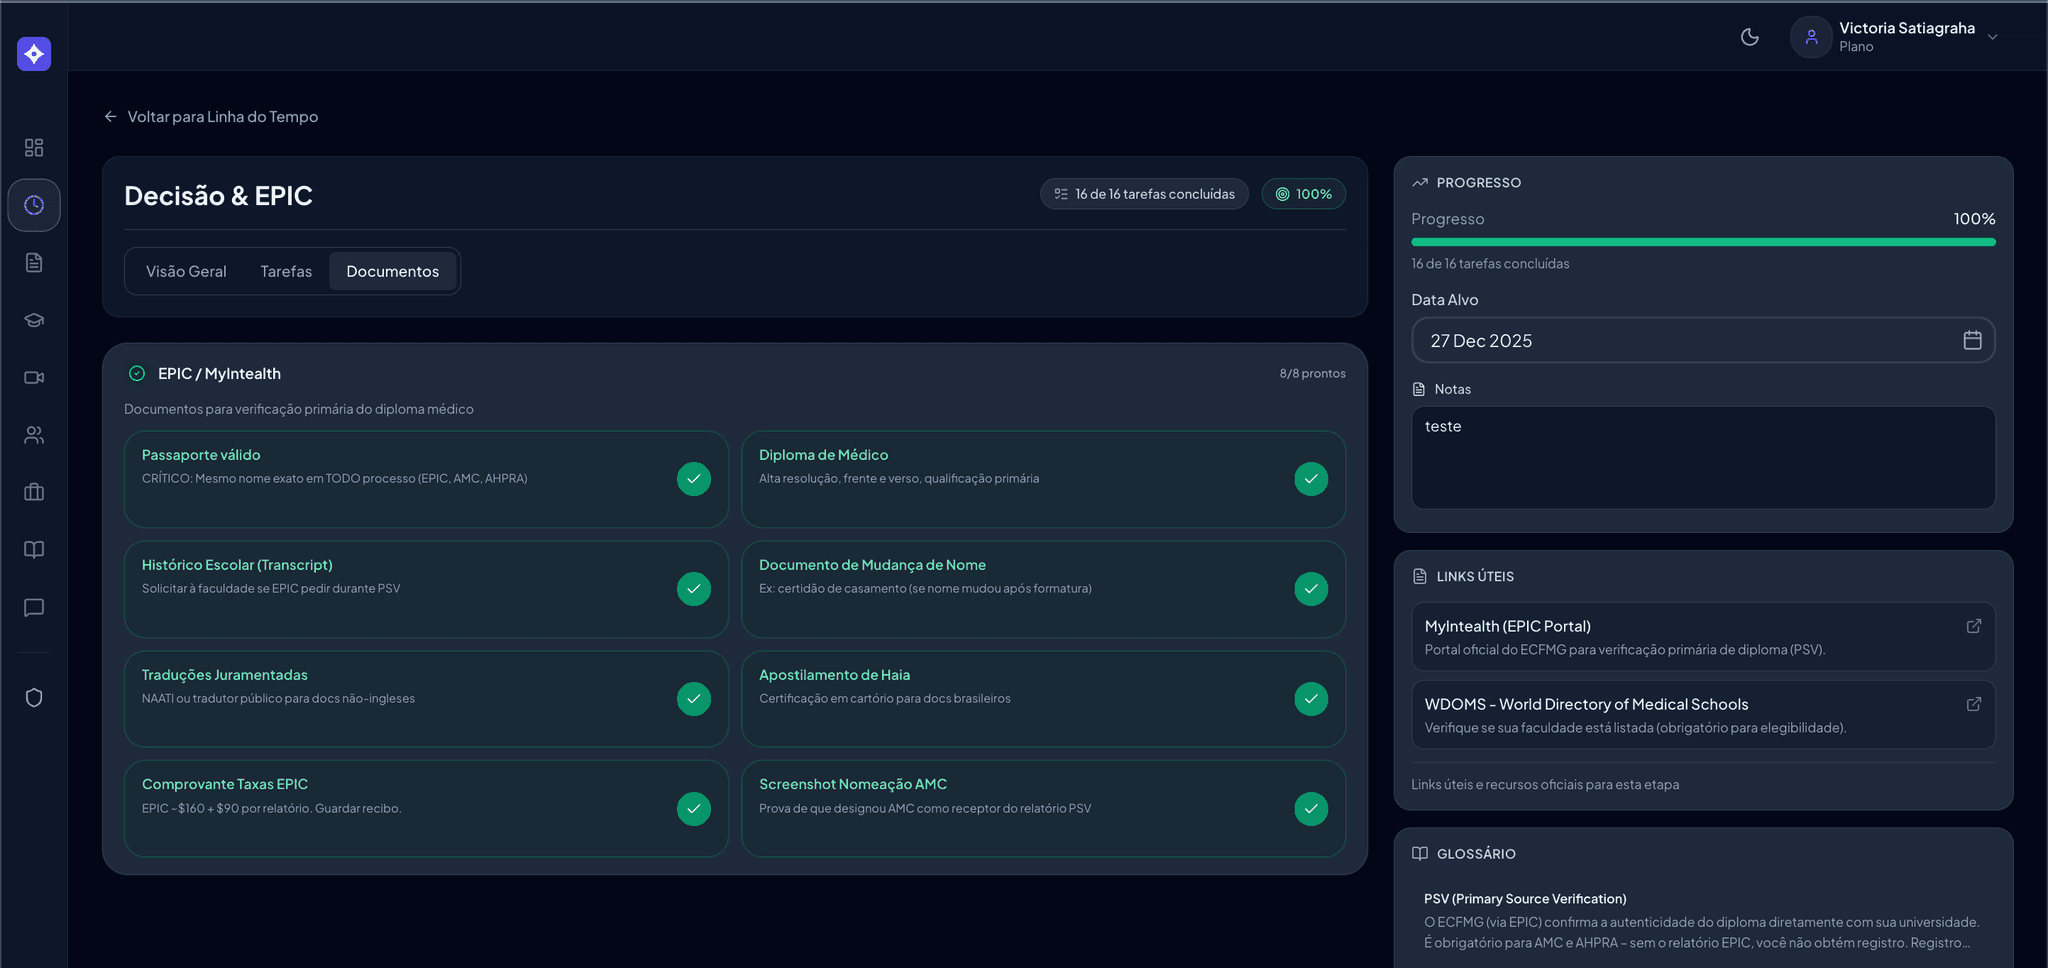Uncheck the Traduções Juramentadas green checkmark
Screen dimensions: 2048x968
coord(694,699)
